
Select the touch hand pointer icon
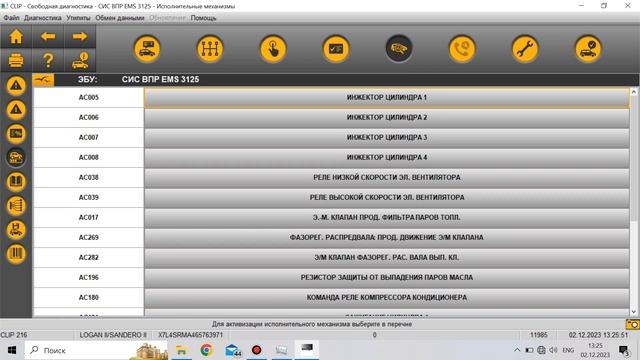pyautogui.click(x=273, y=49)
